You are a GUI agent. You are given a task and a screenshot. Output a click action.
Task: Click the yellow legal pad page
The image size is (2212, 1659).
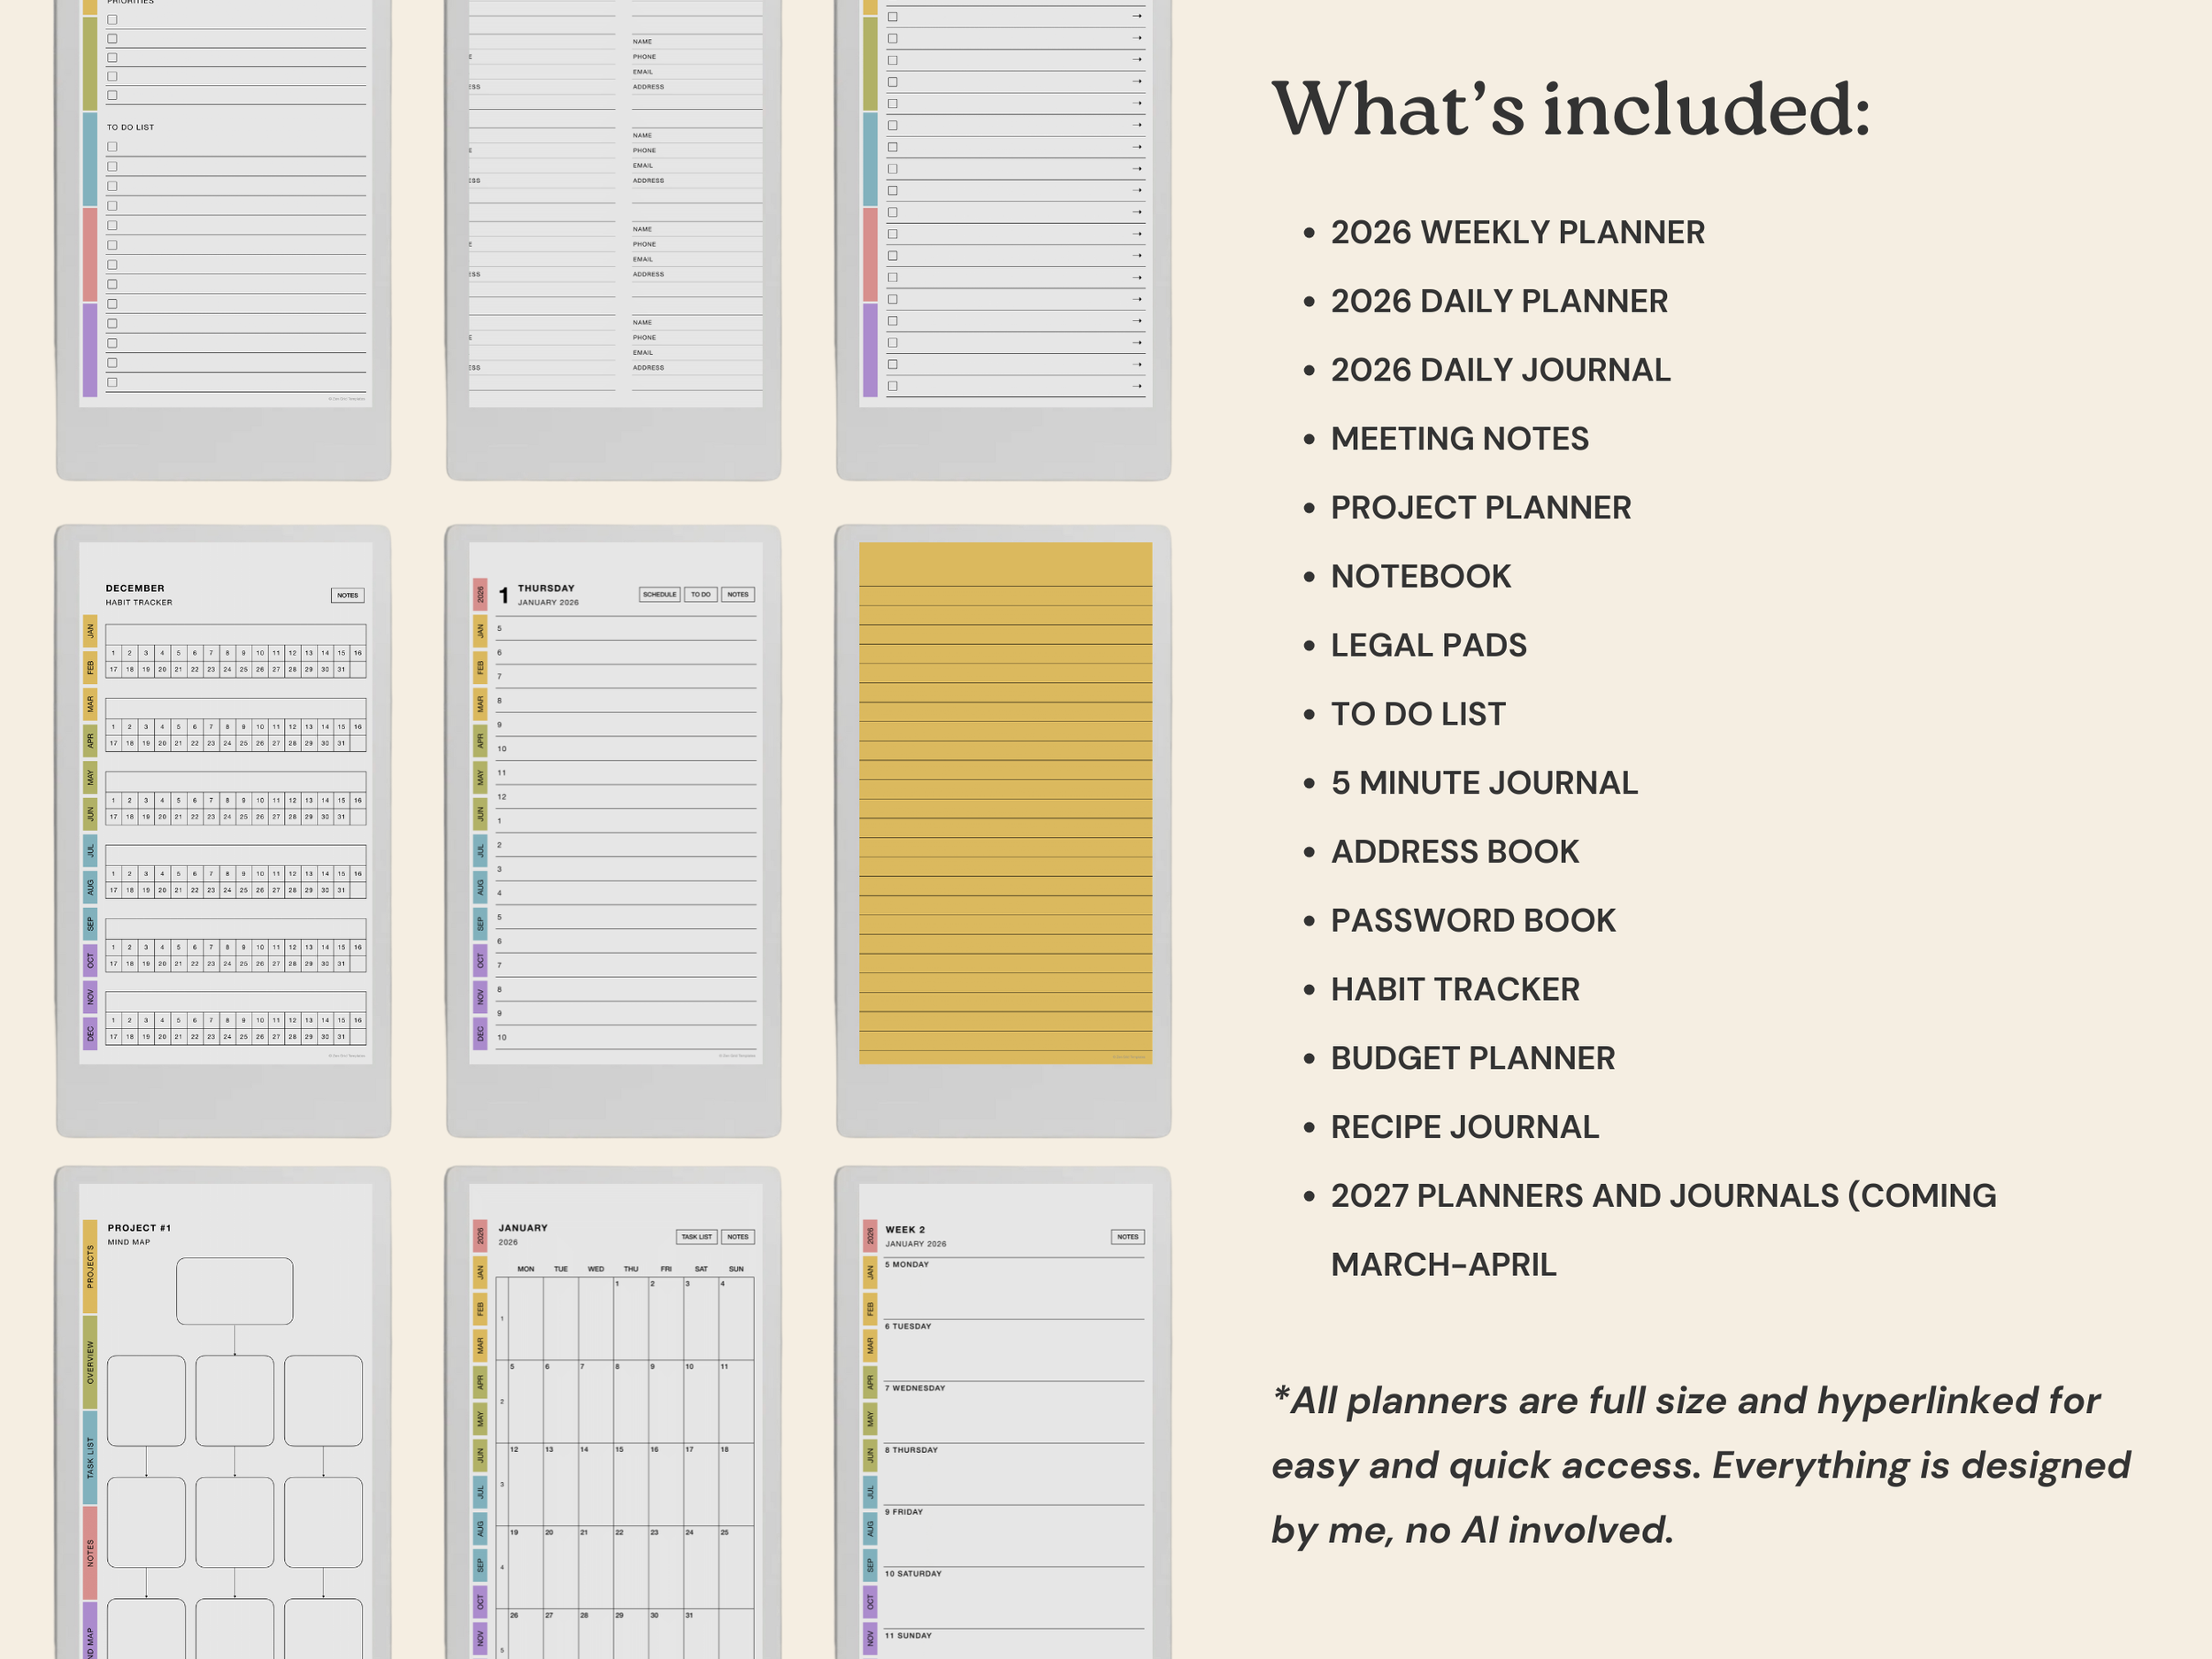tap(1005, 802)
